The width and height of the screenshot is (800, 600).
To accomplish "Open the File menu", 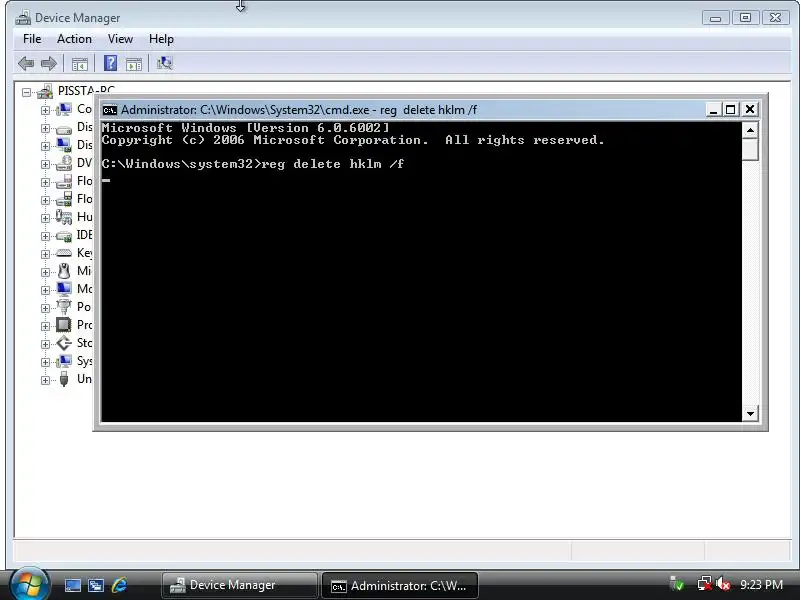I will pos(32,39).
